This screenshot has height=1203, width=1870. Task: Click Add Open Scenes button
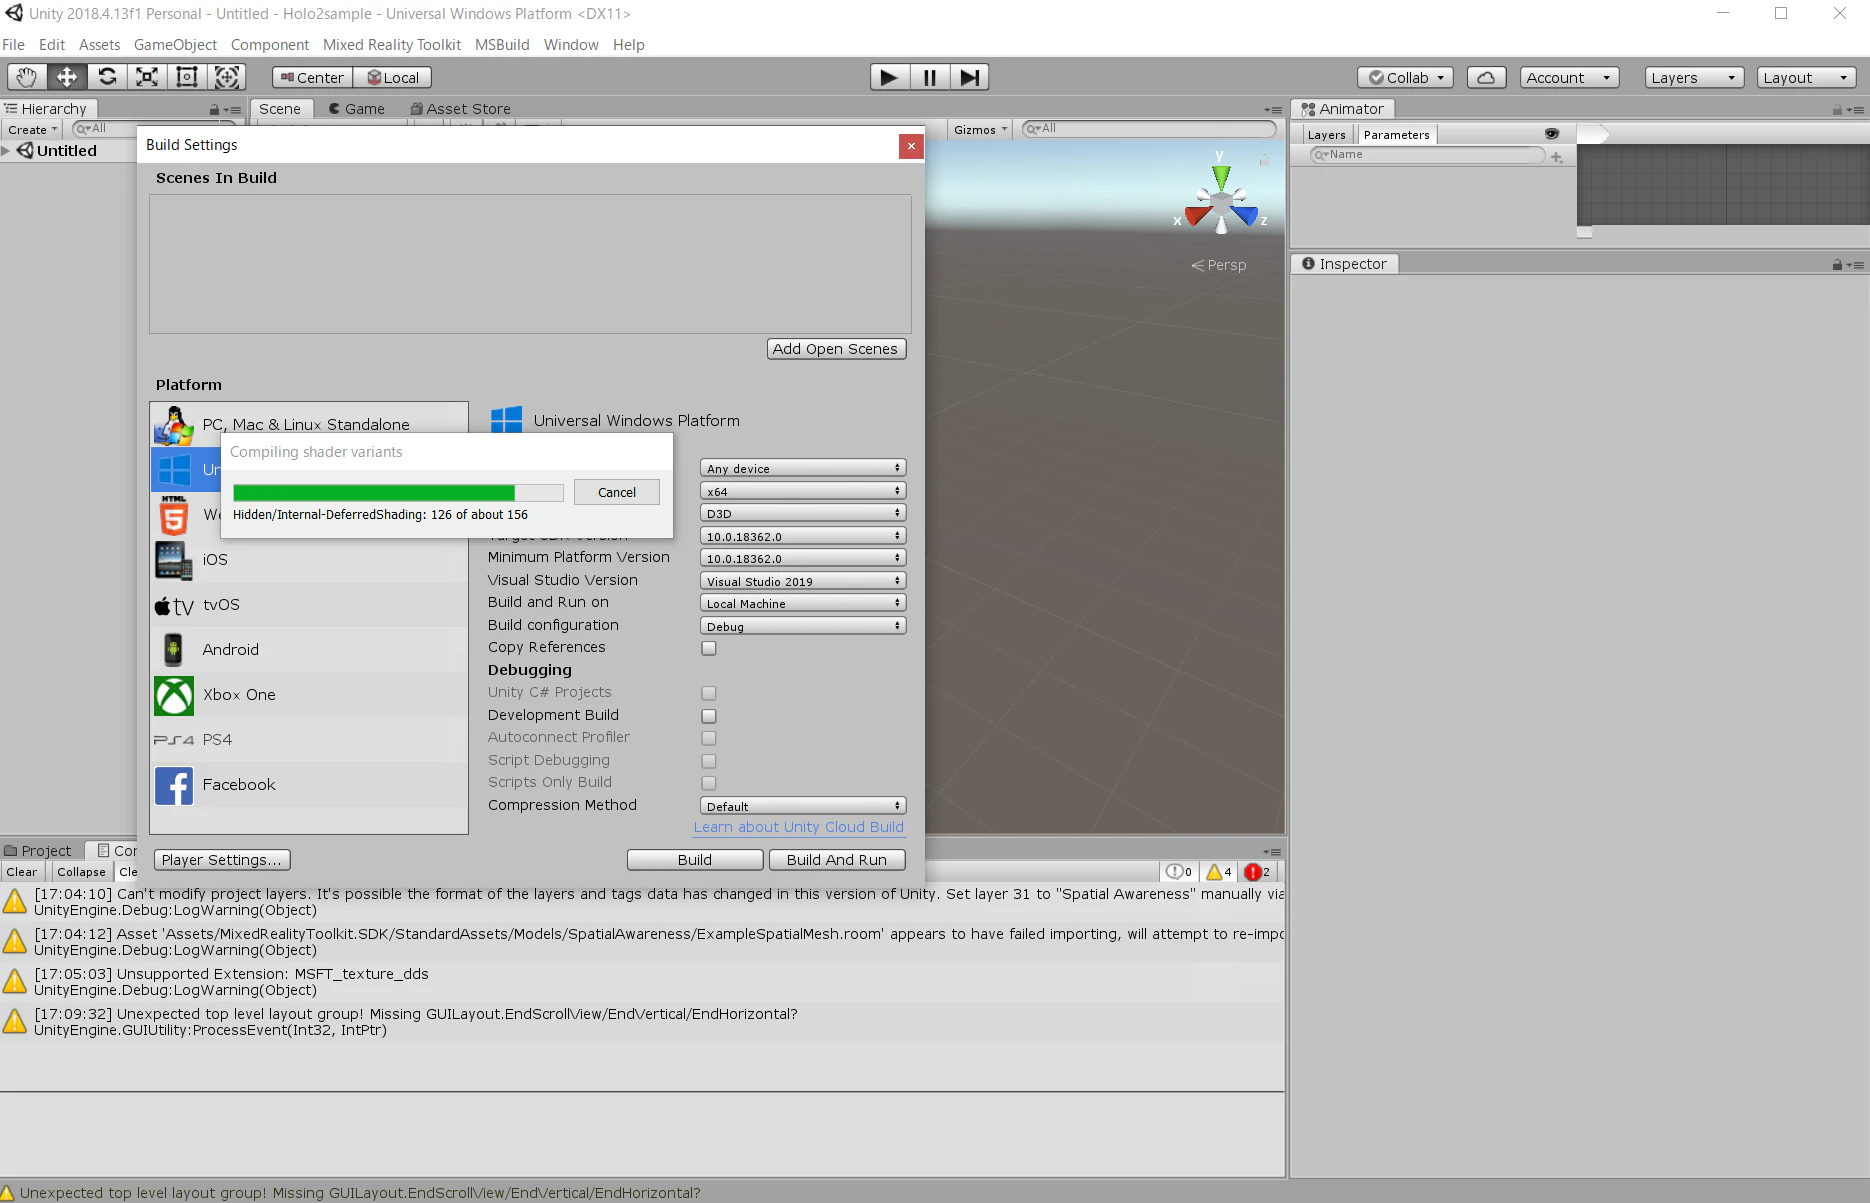(x=836, y=349)
